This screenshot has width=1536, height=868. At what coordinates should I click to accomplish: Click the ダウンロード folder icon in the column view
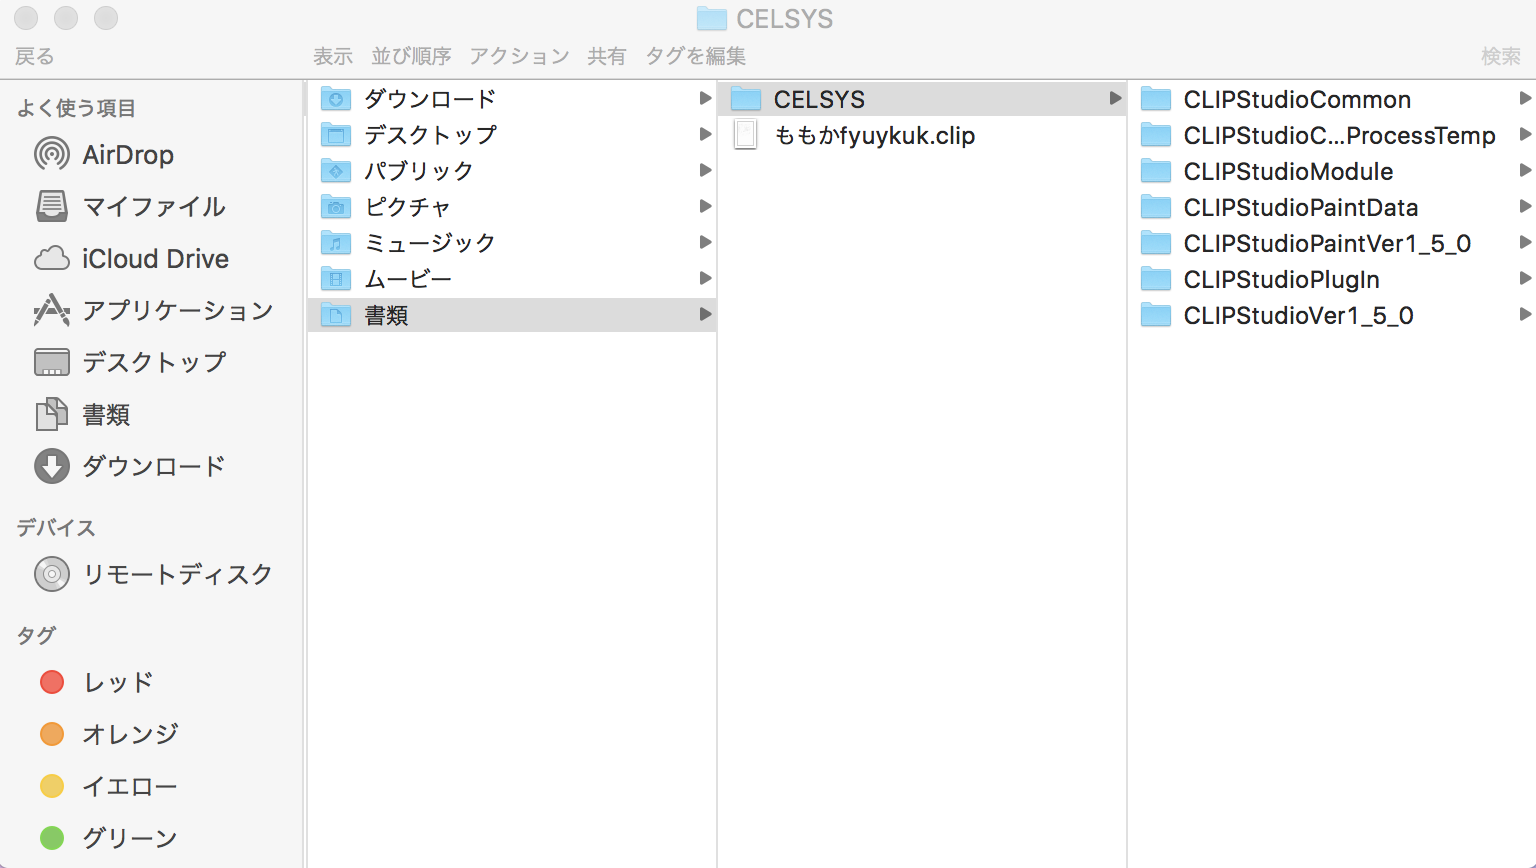336,99
